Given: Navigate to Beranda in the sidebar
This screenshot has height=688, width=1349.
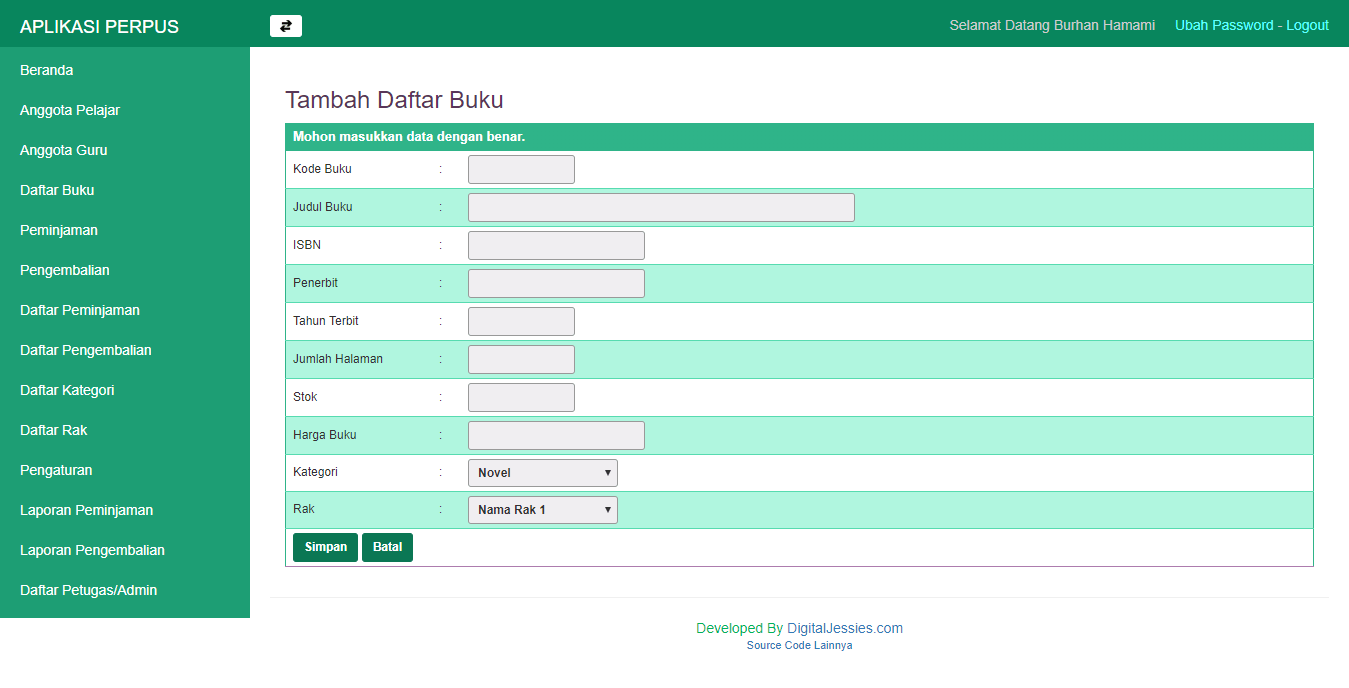Looking at the screenshot, I should pyautogui.click(x=46, y=70).
